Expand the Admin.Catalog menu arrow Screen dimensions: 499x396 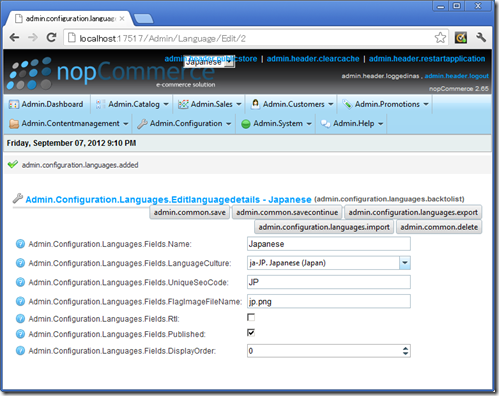click(166, 104)
